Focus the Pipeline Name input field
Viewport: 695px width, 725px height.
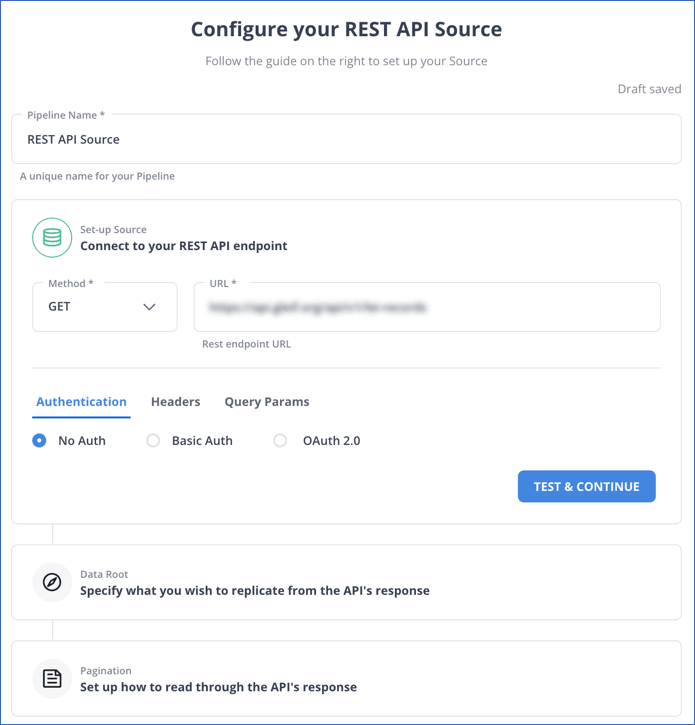[x=346, y=139]
